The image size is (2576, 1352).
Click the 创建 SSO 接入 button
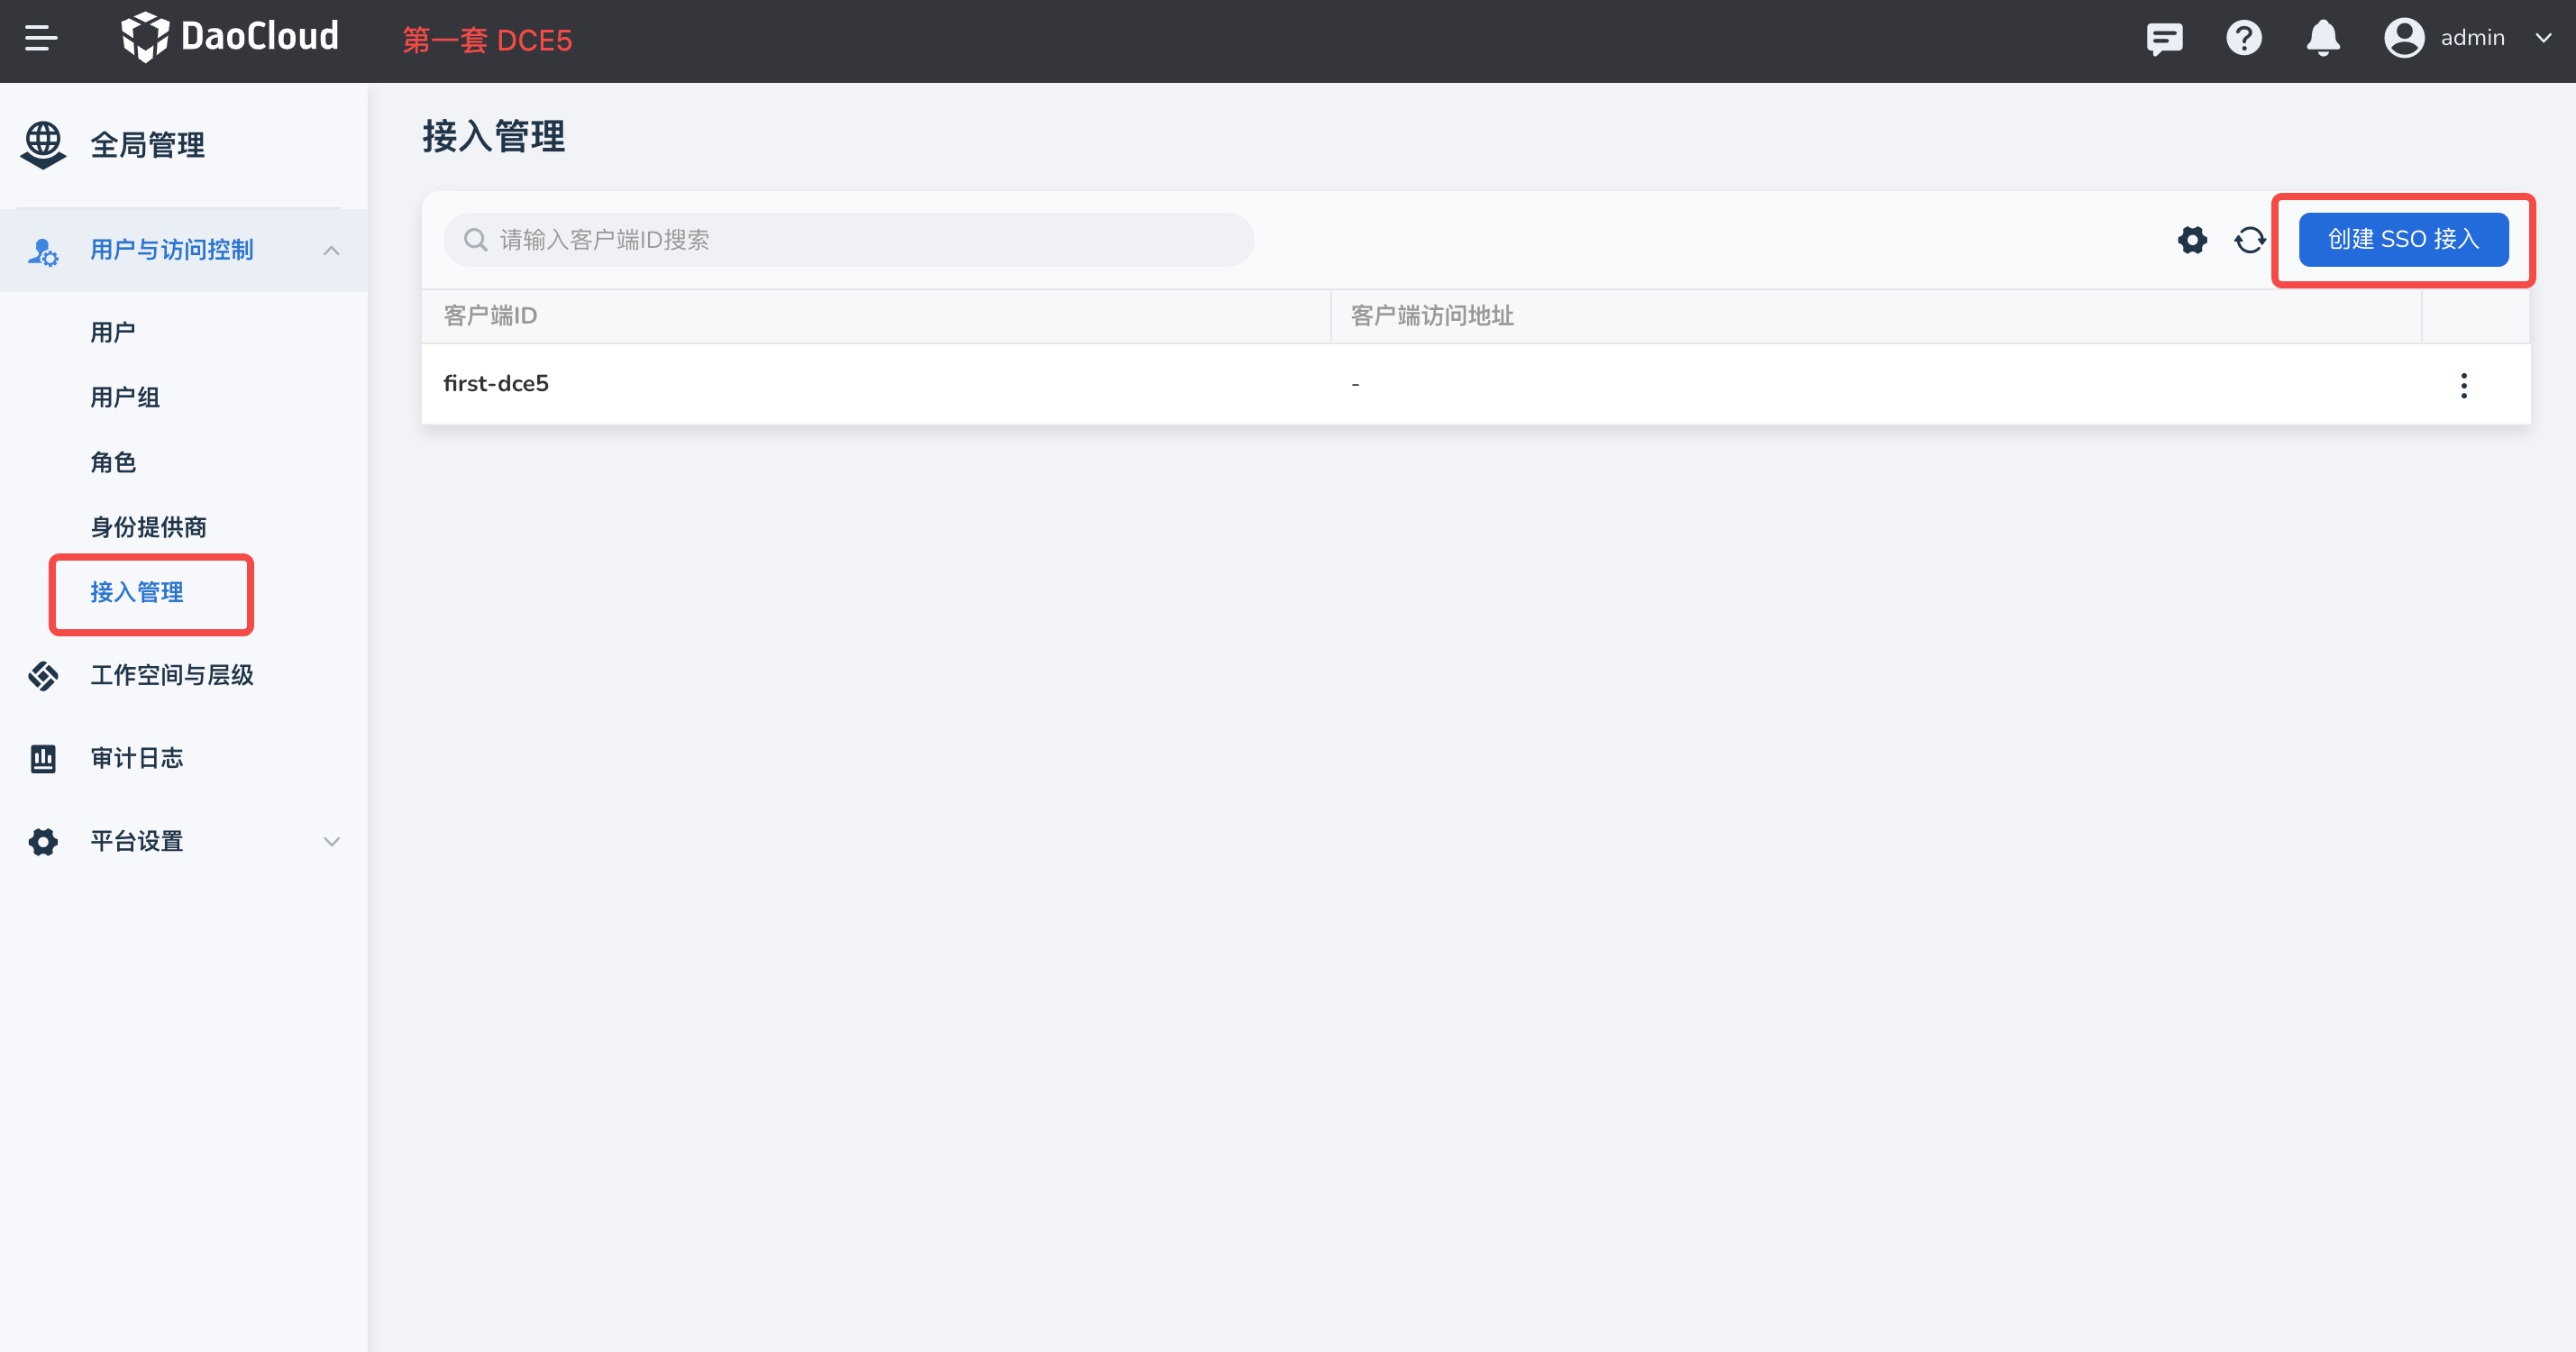point(2402,240)
